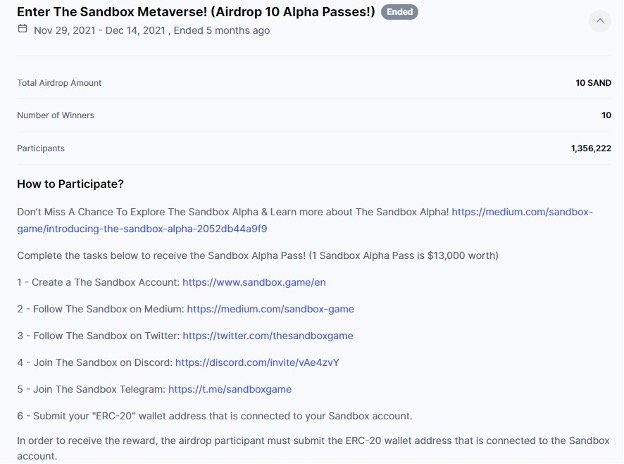Open the t.me/sandboxgame Telegram link
Image resolution: width=624 pixels, height=464 pixels.
(x=230, y=389)
